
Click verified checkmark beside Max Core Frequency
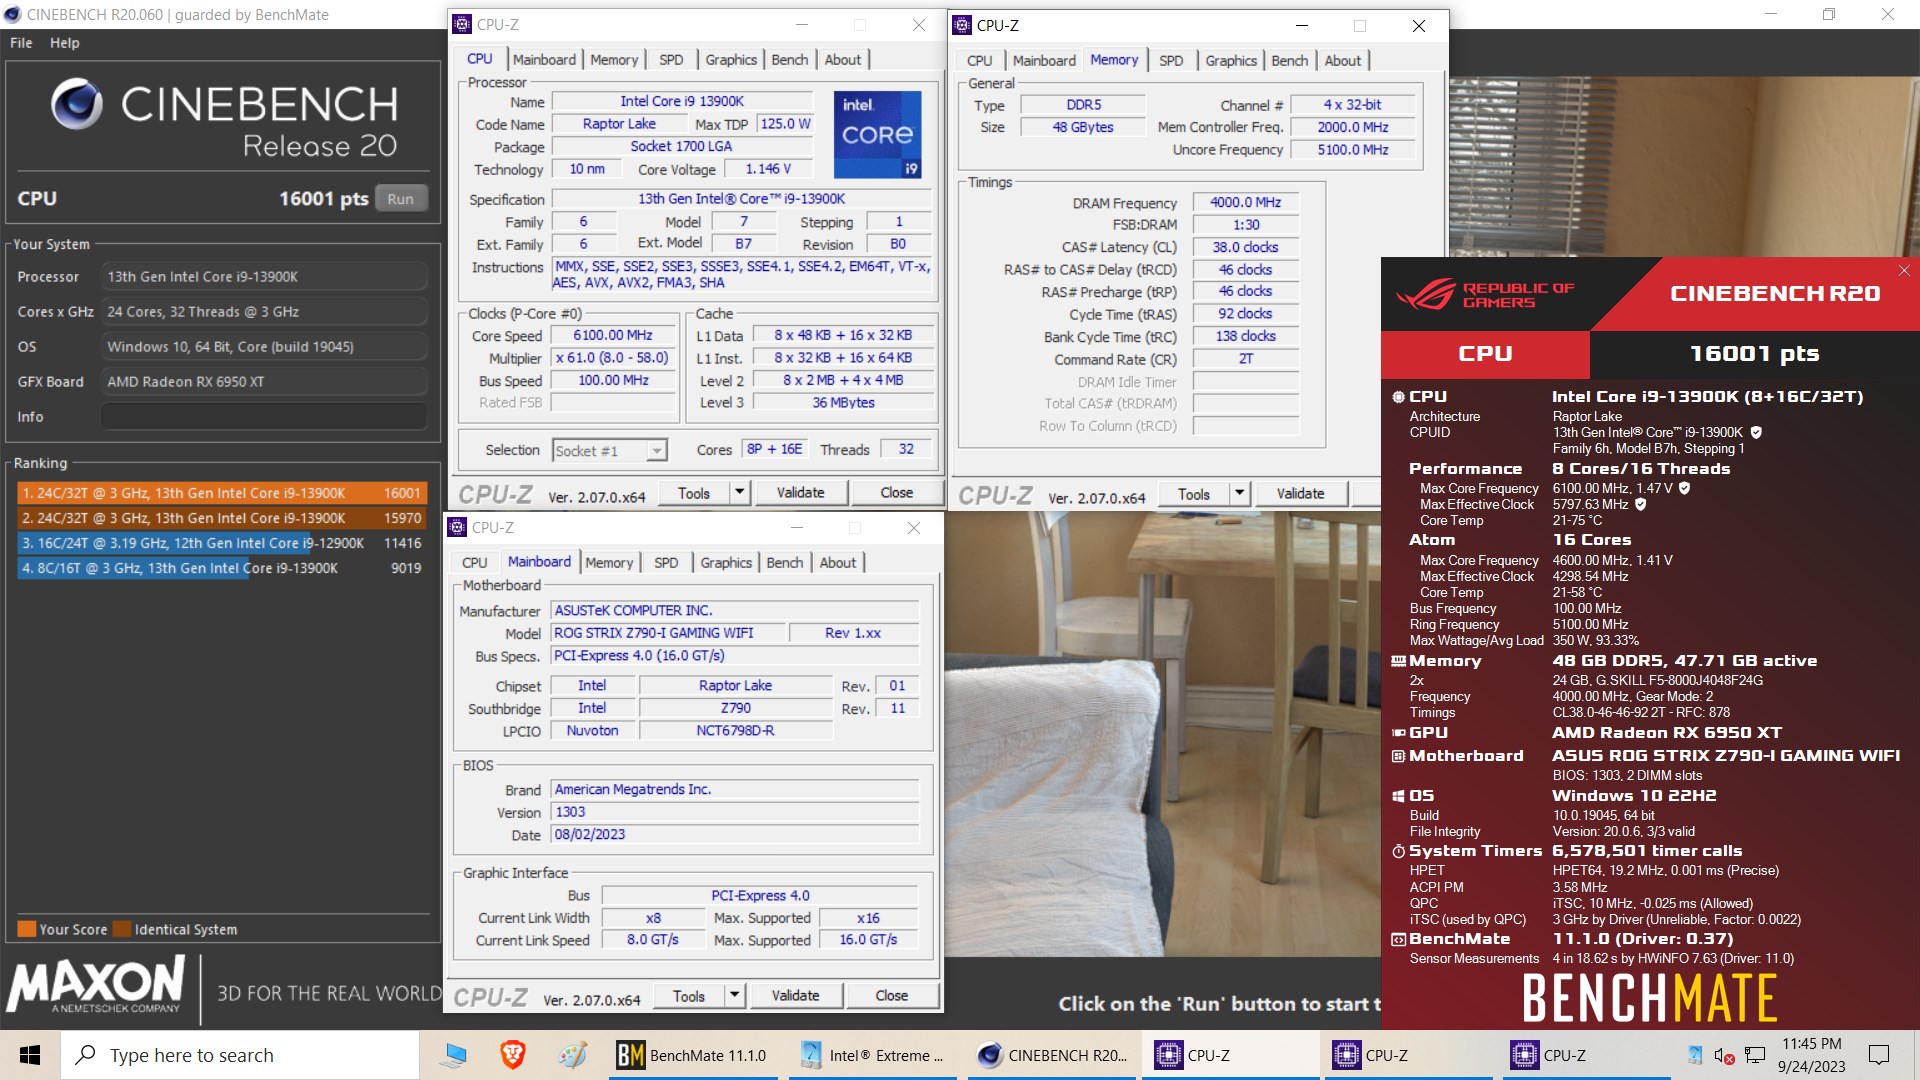tap(1684, 488)
